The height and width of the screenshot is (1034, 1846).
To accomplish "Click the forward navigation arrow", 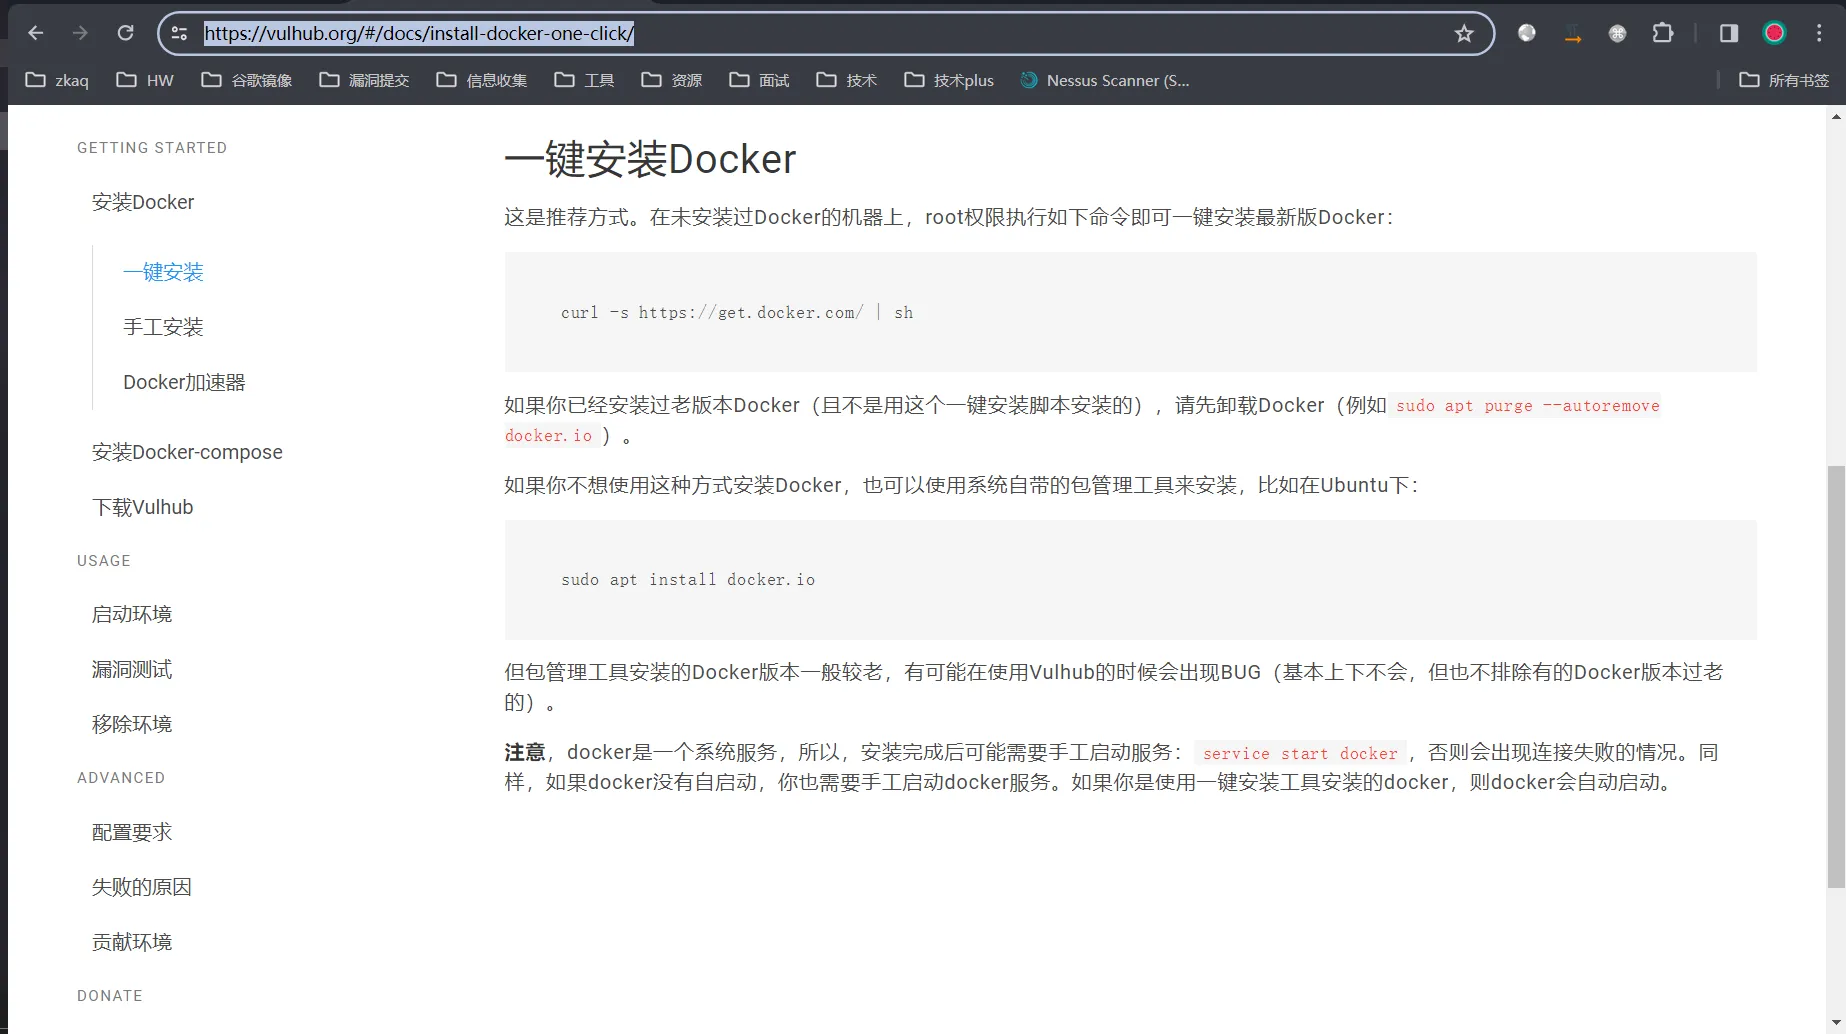I will (81, 32).
